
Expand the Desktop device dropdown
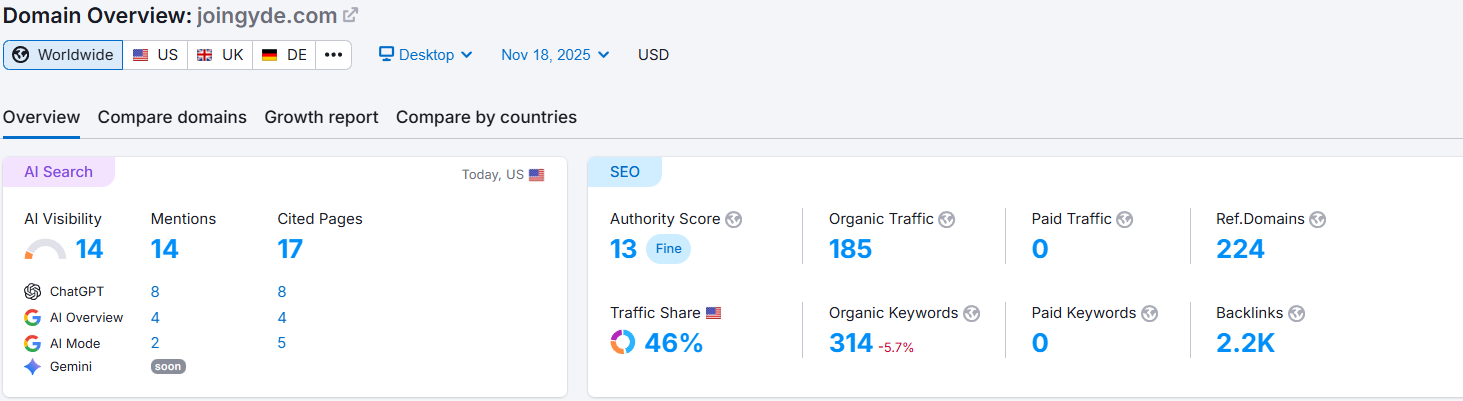[425, 55]
